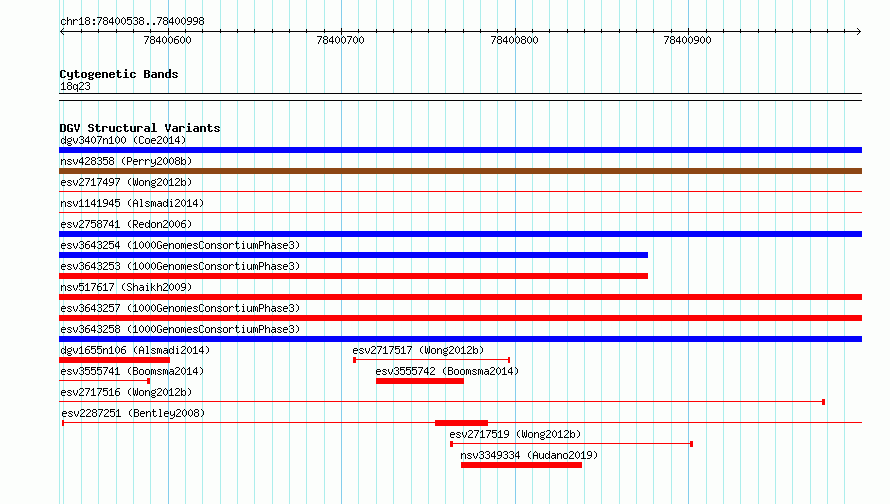This screenshot has width=890, height=504.
Task: Select the 18q23 band label
Action: coord(75,86)
